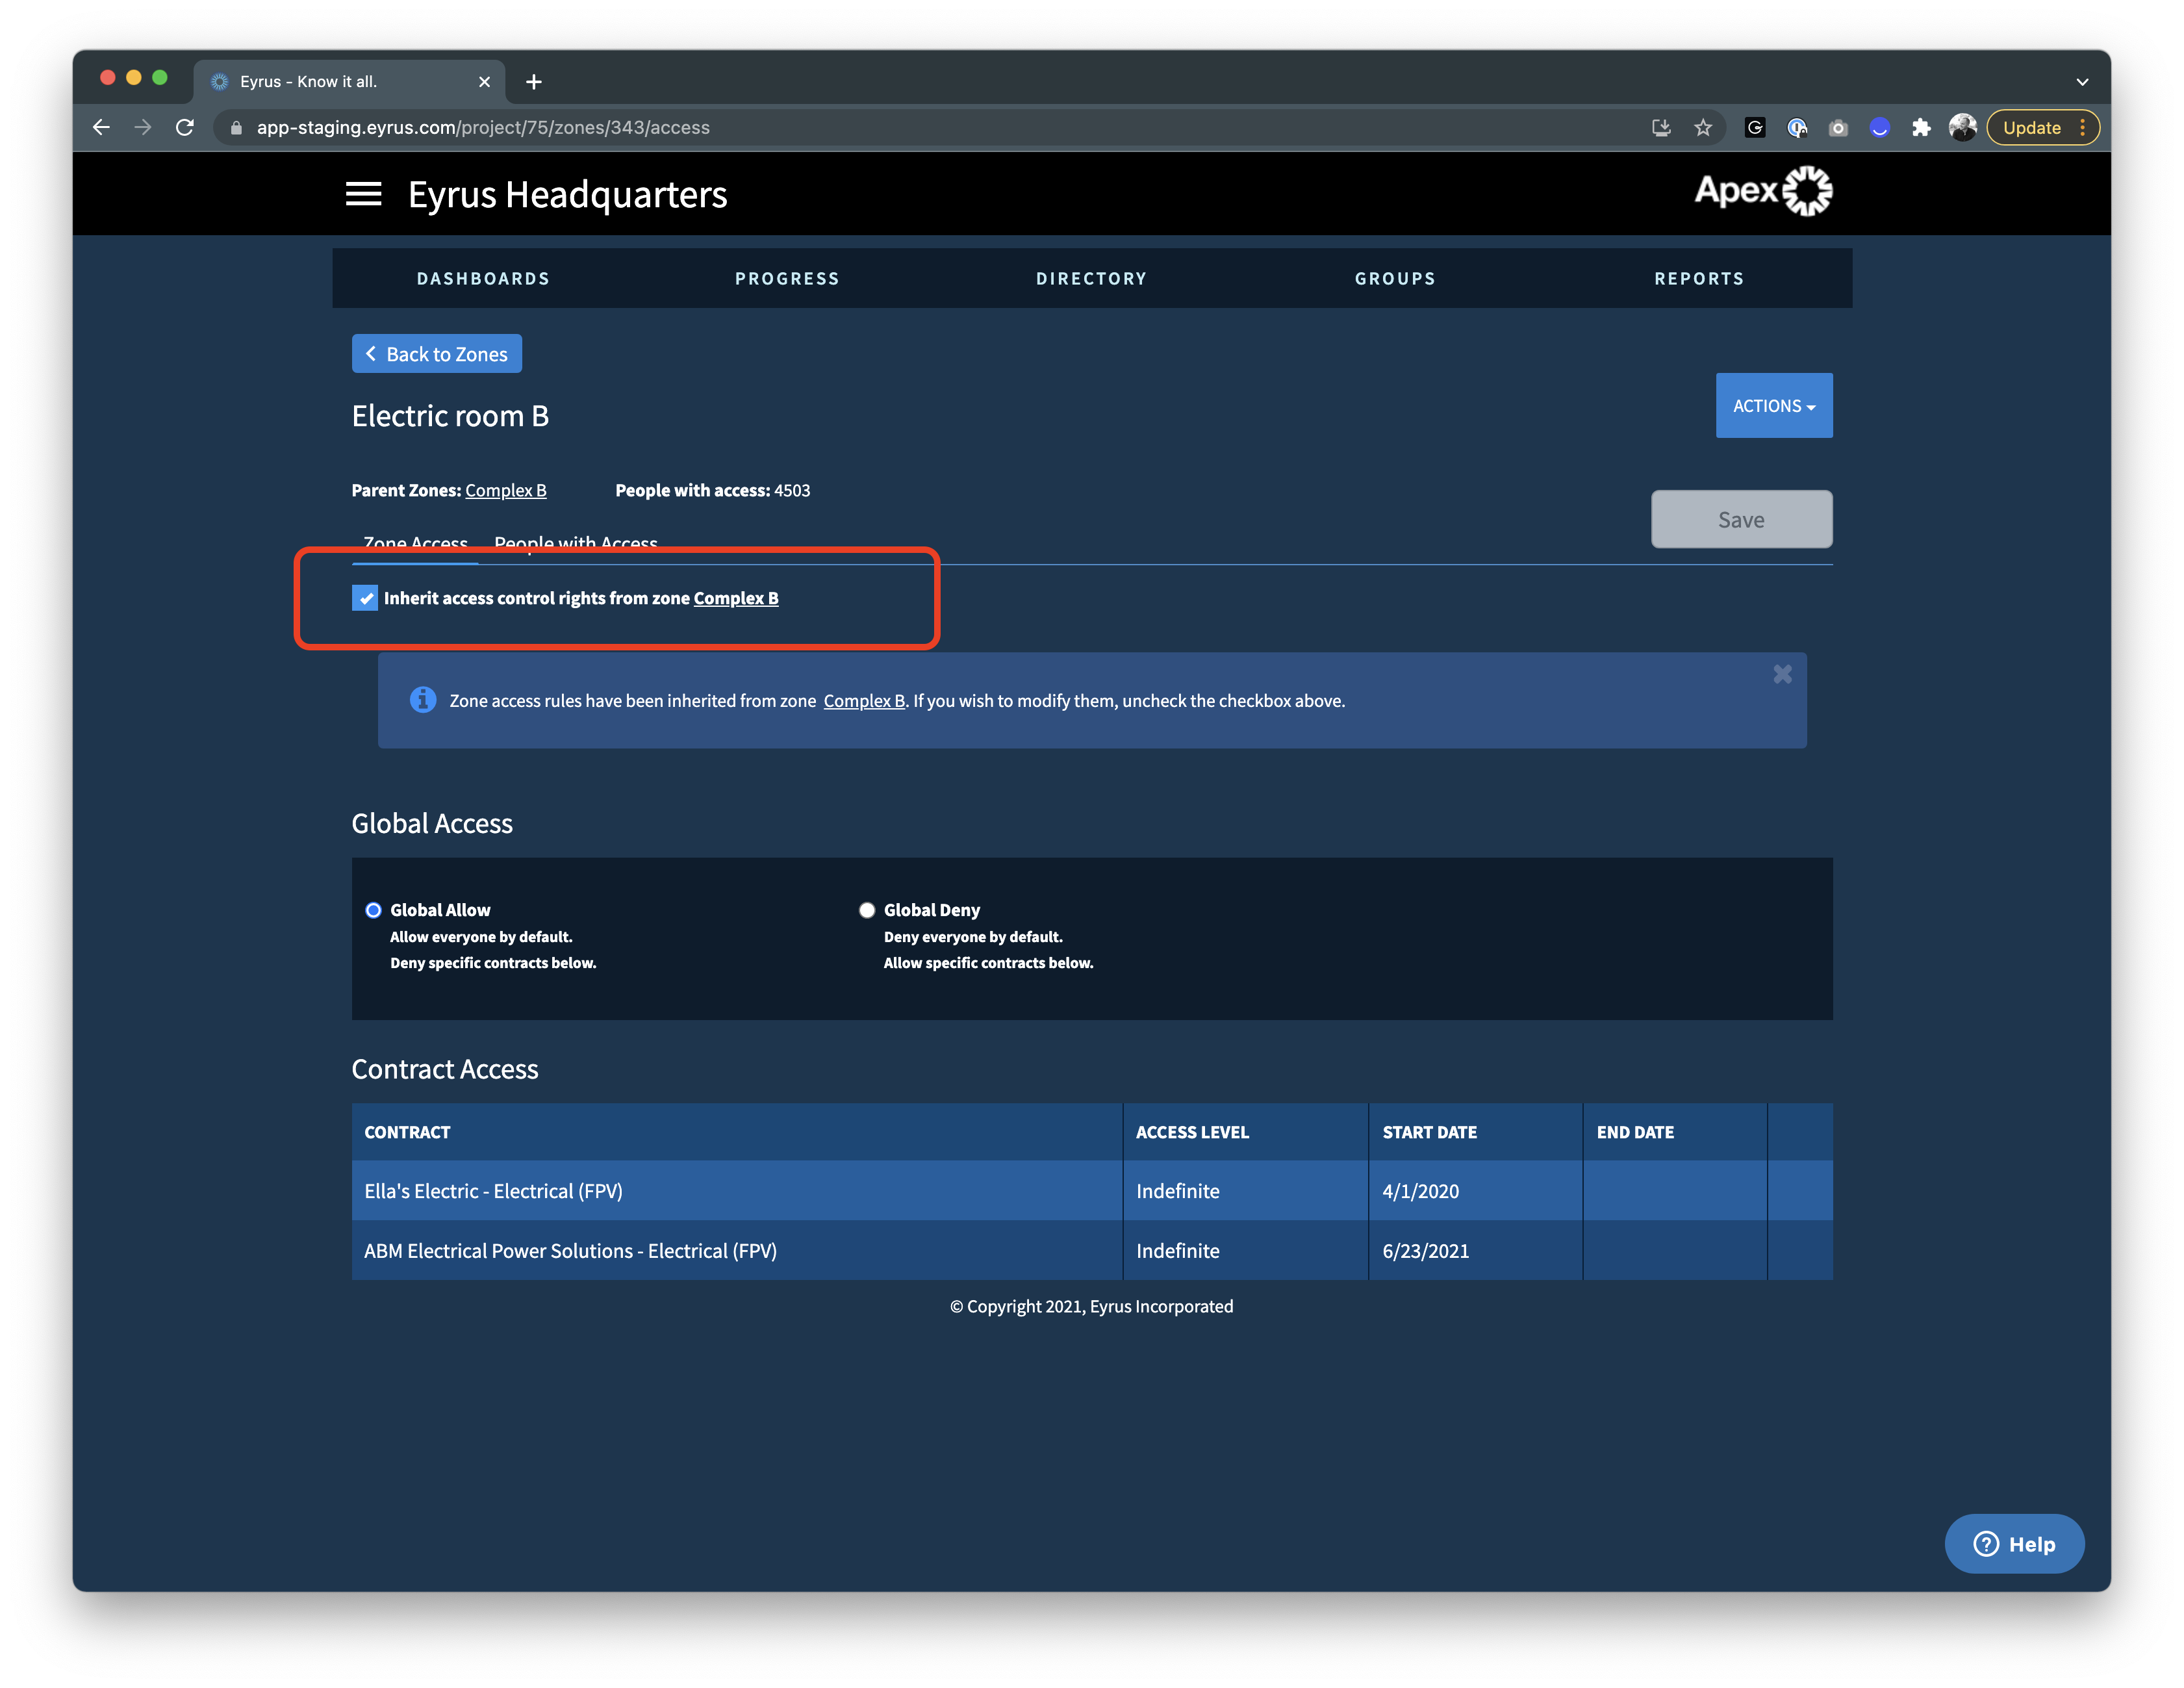
Task: Uncheck Inherit access control rights checkbox
Action: 365,598
